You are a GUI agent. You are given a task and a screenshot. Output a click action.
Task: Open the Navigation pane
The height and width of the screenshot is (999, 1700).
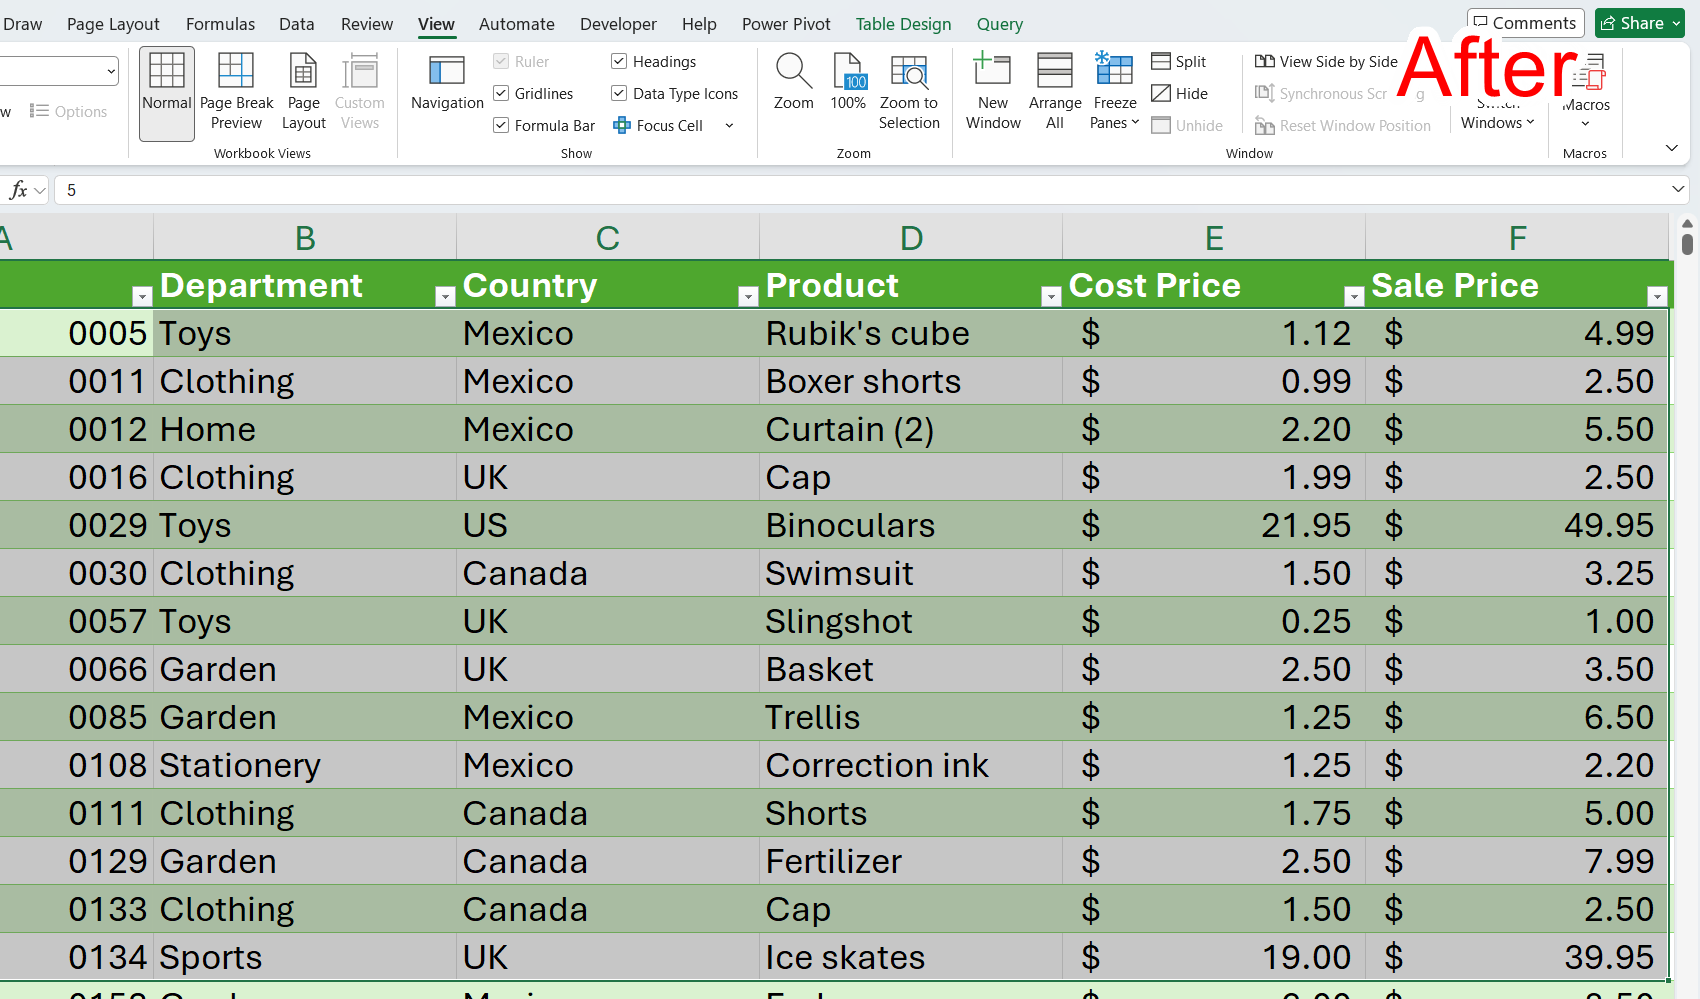447,84
